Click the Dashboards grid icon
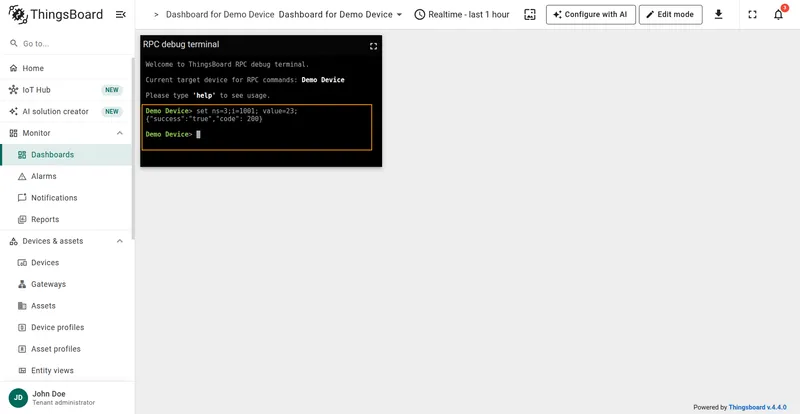Screen dimensions: 800x414 22,155
